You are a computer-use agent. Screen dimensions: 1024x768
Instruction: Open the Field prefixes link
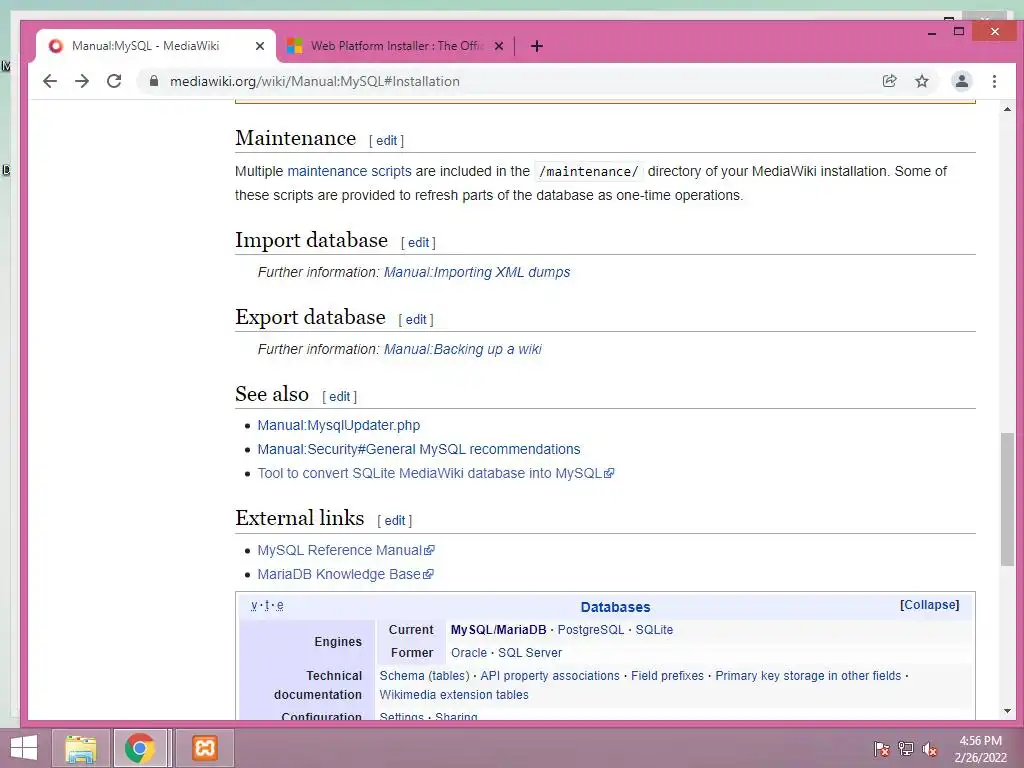click(667, 675)
